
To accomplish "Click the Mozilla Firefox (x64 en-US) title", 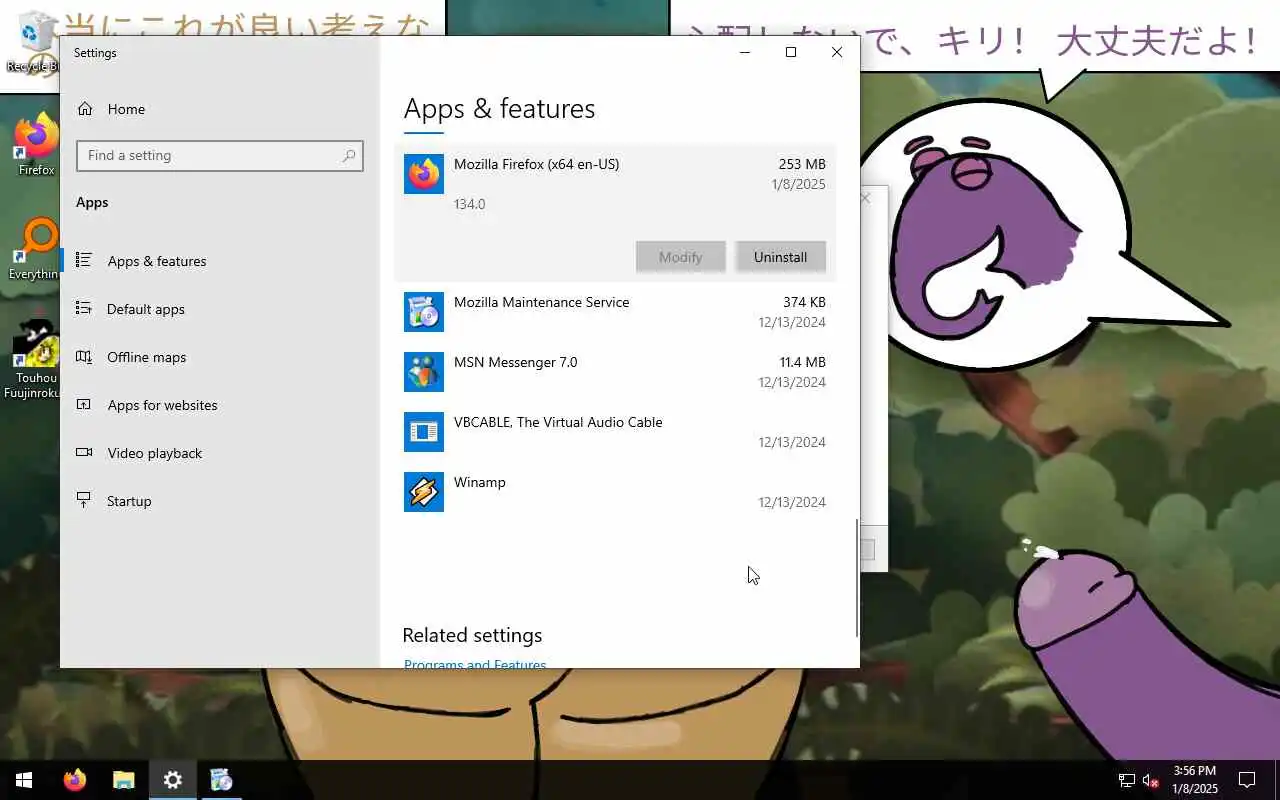I will point(536,164).
